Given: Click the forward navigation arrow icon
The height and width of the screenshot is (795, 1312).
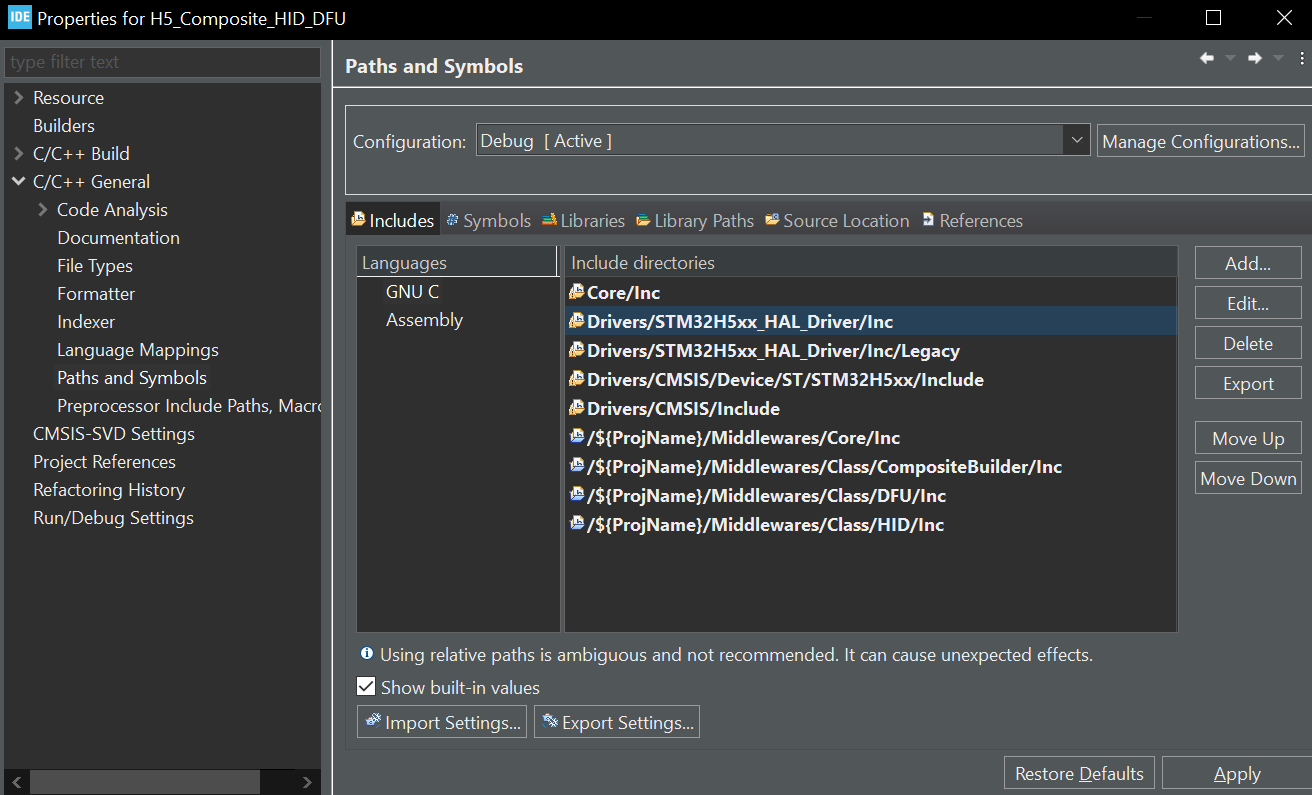Looking at the screenshot, I should point(1254,58).
